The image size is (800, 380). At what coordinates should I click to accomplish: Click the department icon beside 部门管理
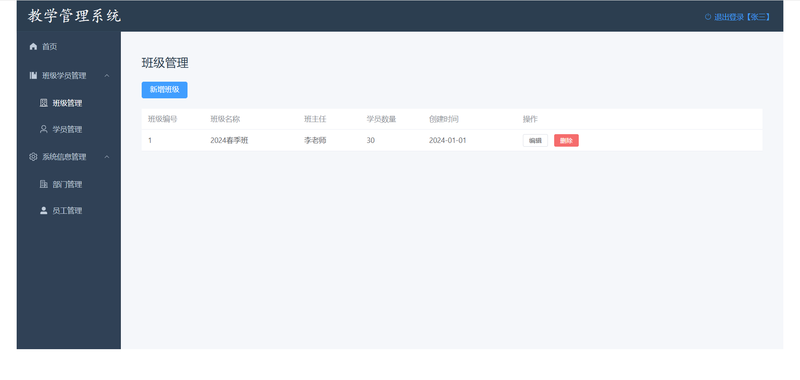[43, 184]
